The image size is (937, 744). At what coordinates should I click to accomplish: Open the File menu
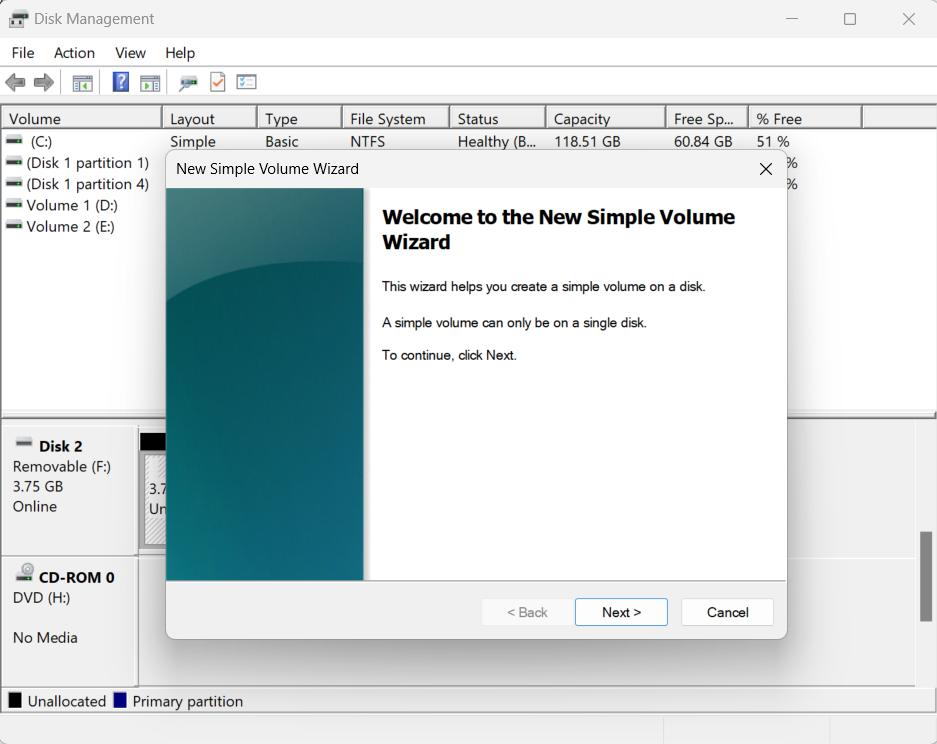click(x=22, y=53)
